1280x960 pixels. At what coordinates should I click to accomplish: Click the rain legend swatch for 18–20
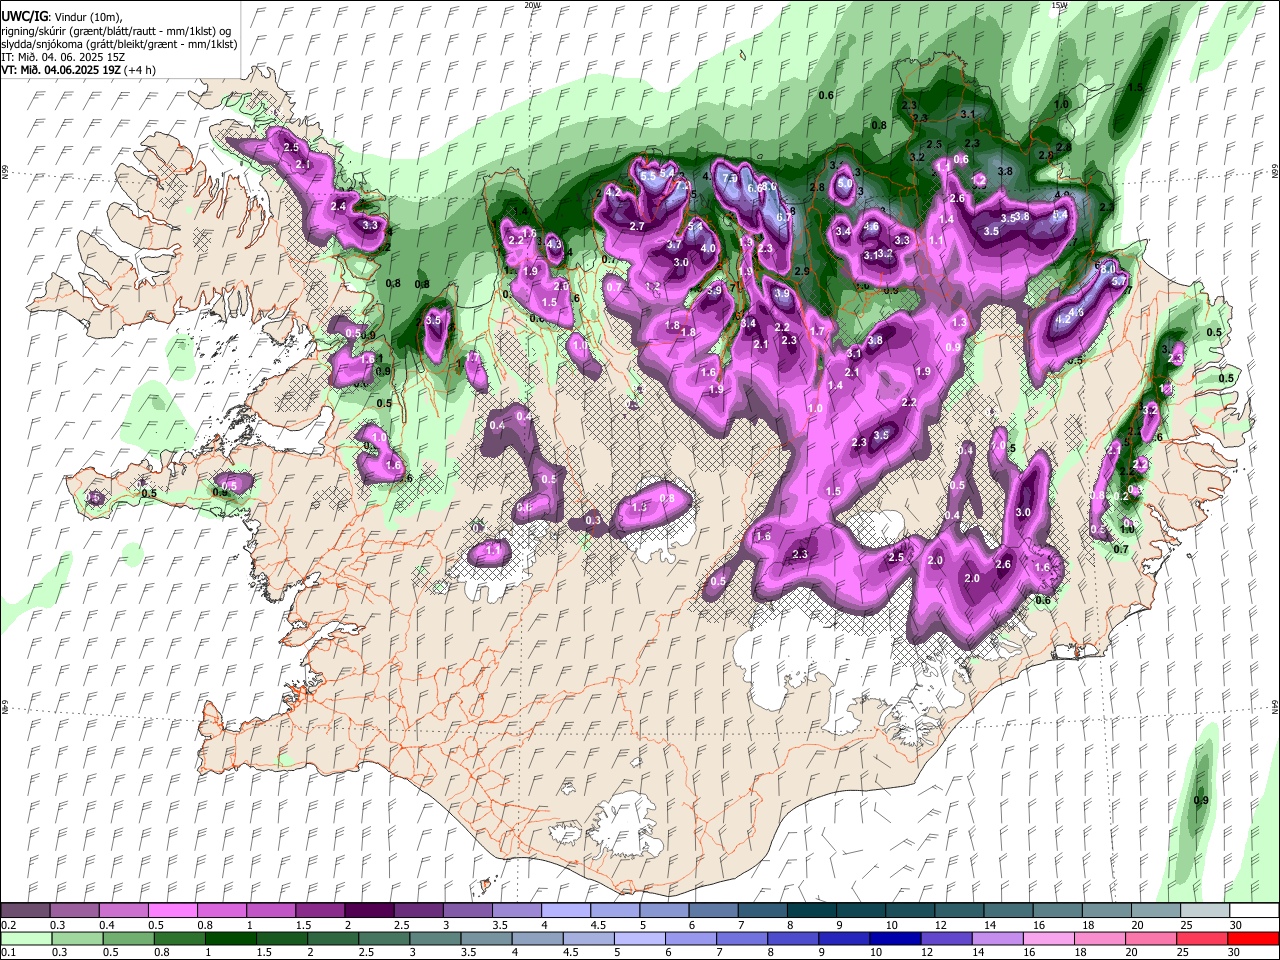tap(1099, 938)
